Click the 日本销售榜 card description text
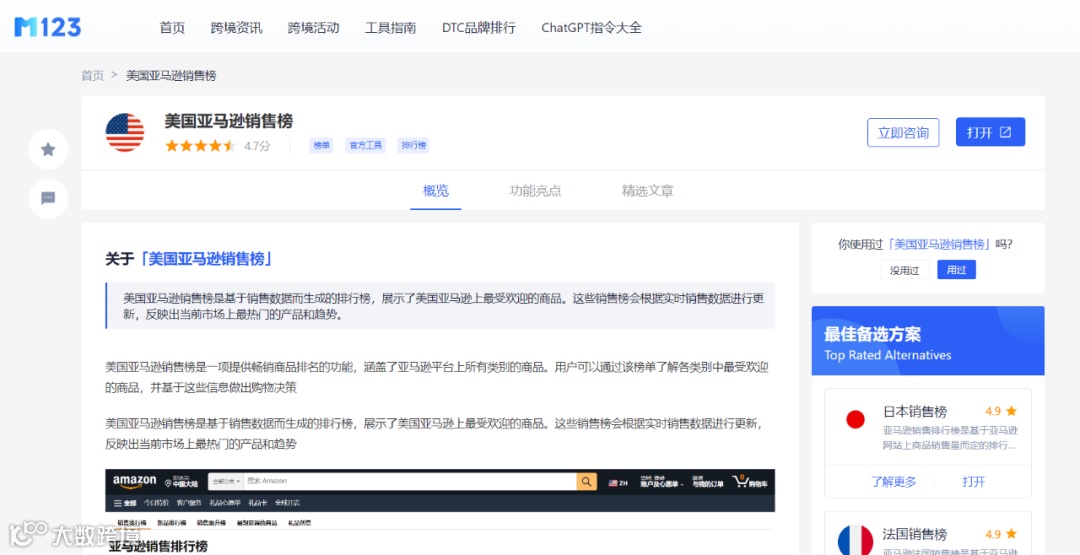The height and width of the screenshot is (555, 1080). click(x=950, y=437)
